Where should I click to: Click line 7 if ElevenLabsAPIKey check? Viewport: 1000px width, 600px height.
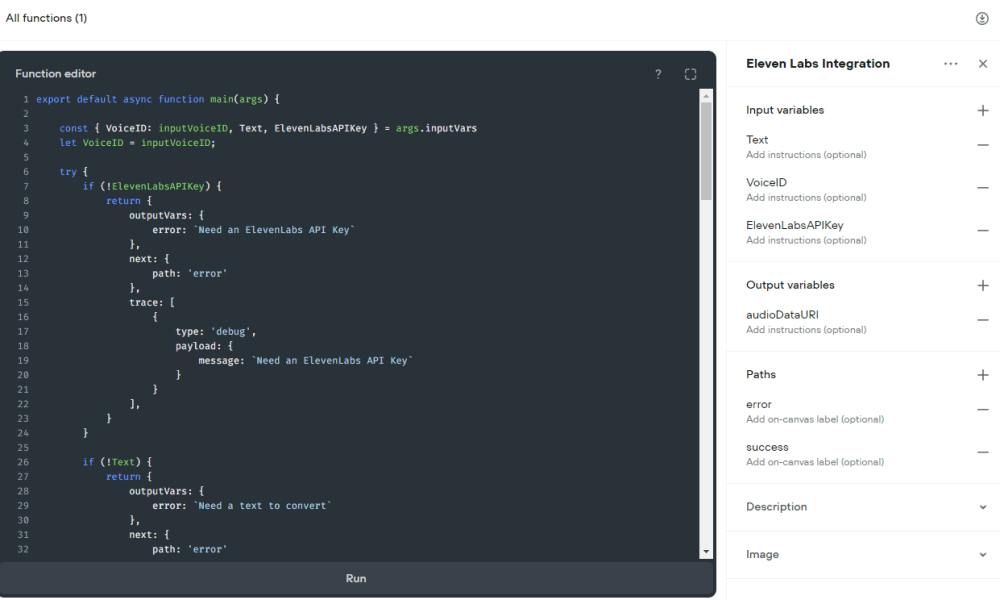point(152,186)
